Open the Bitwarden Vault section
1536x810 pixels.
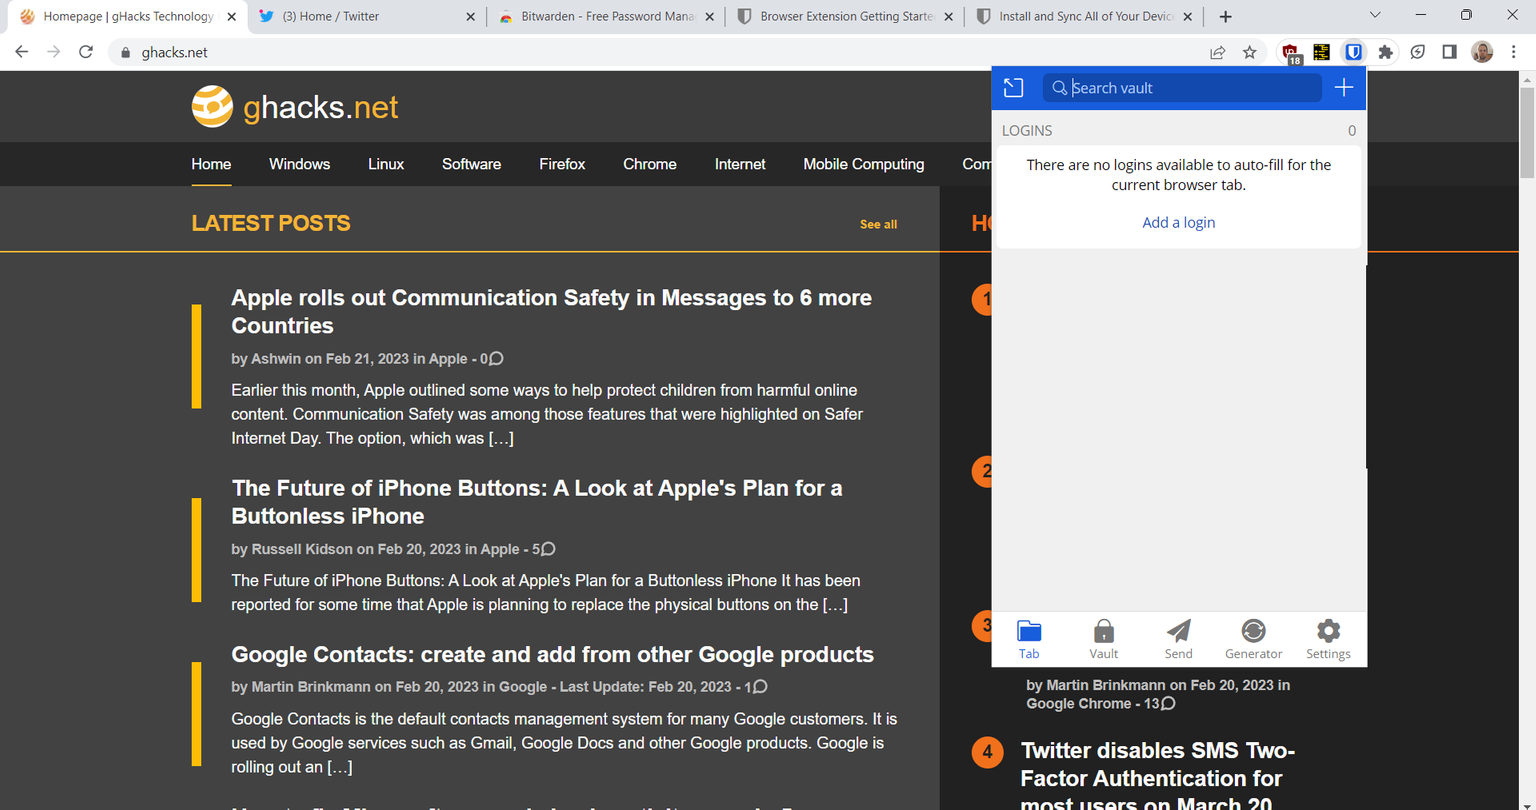pyautogui.click(x=1103, y=639)
